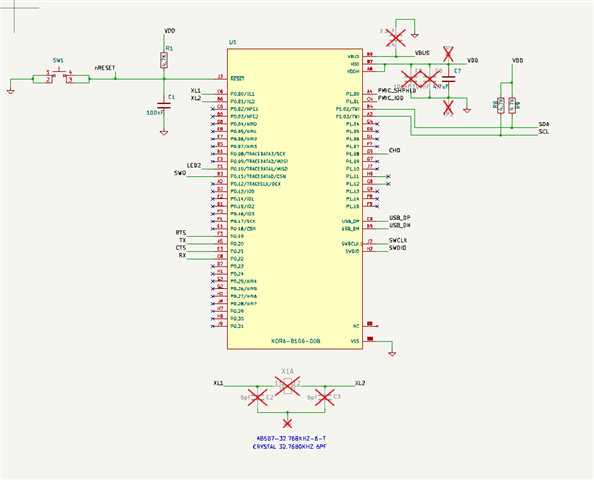Select the LED2 net label

(194, 166)
